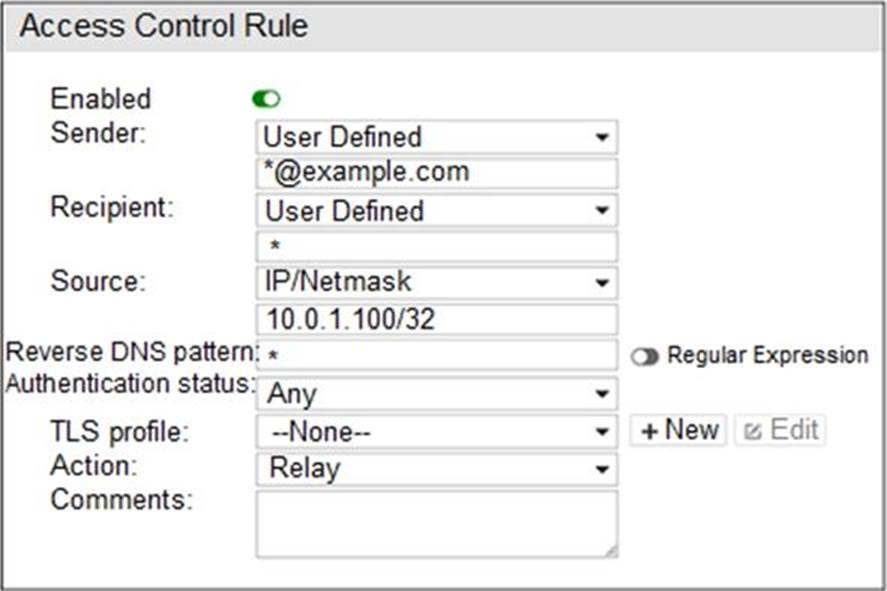Click the New TLS profile button
This screenshot has height=591, width=887.
(x=679, y=431)
